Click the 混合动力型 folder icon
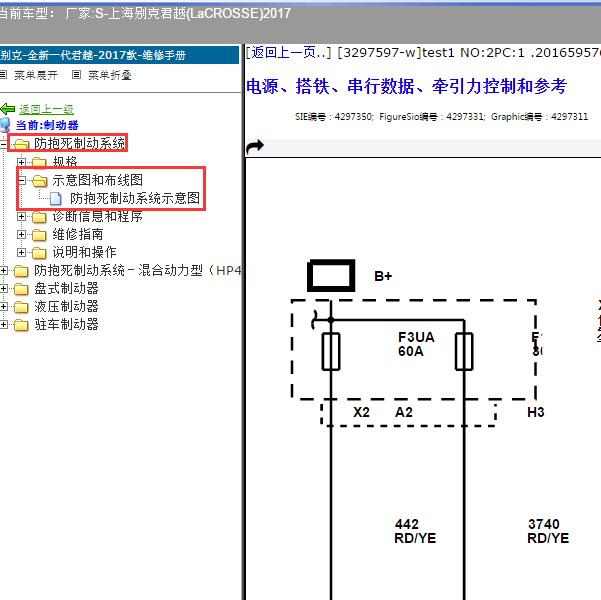Image resolution: width=601 pixels, height=600 pixels. pyautogui.click(x=21, y=271)
